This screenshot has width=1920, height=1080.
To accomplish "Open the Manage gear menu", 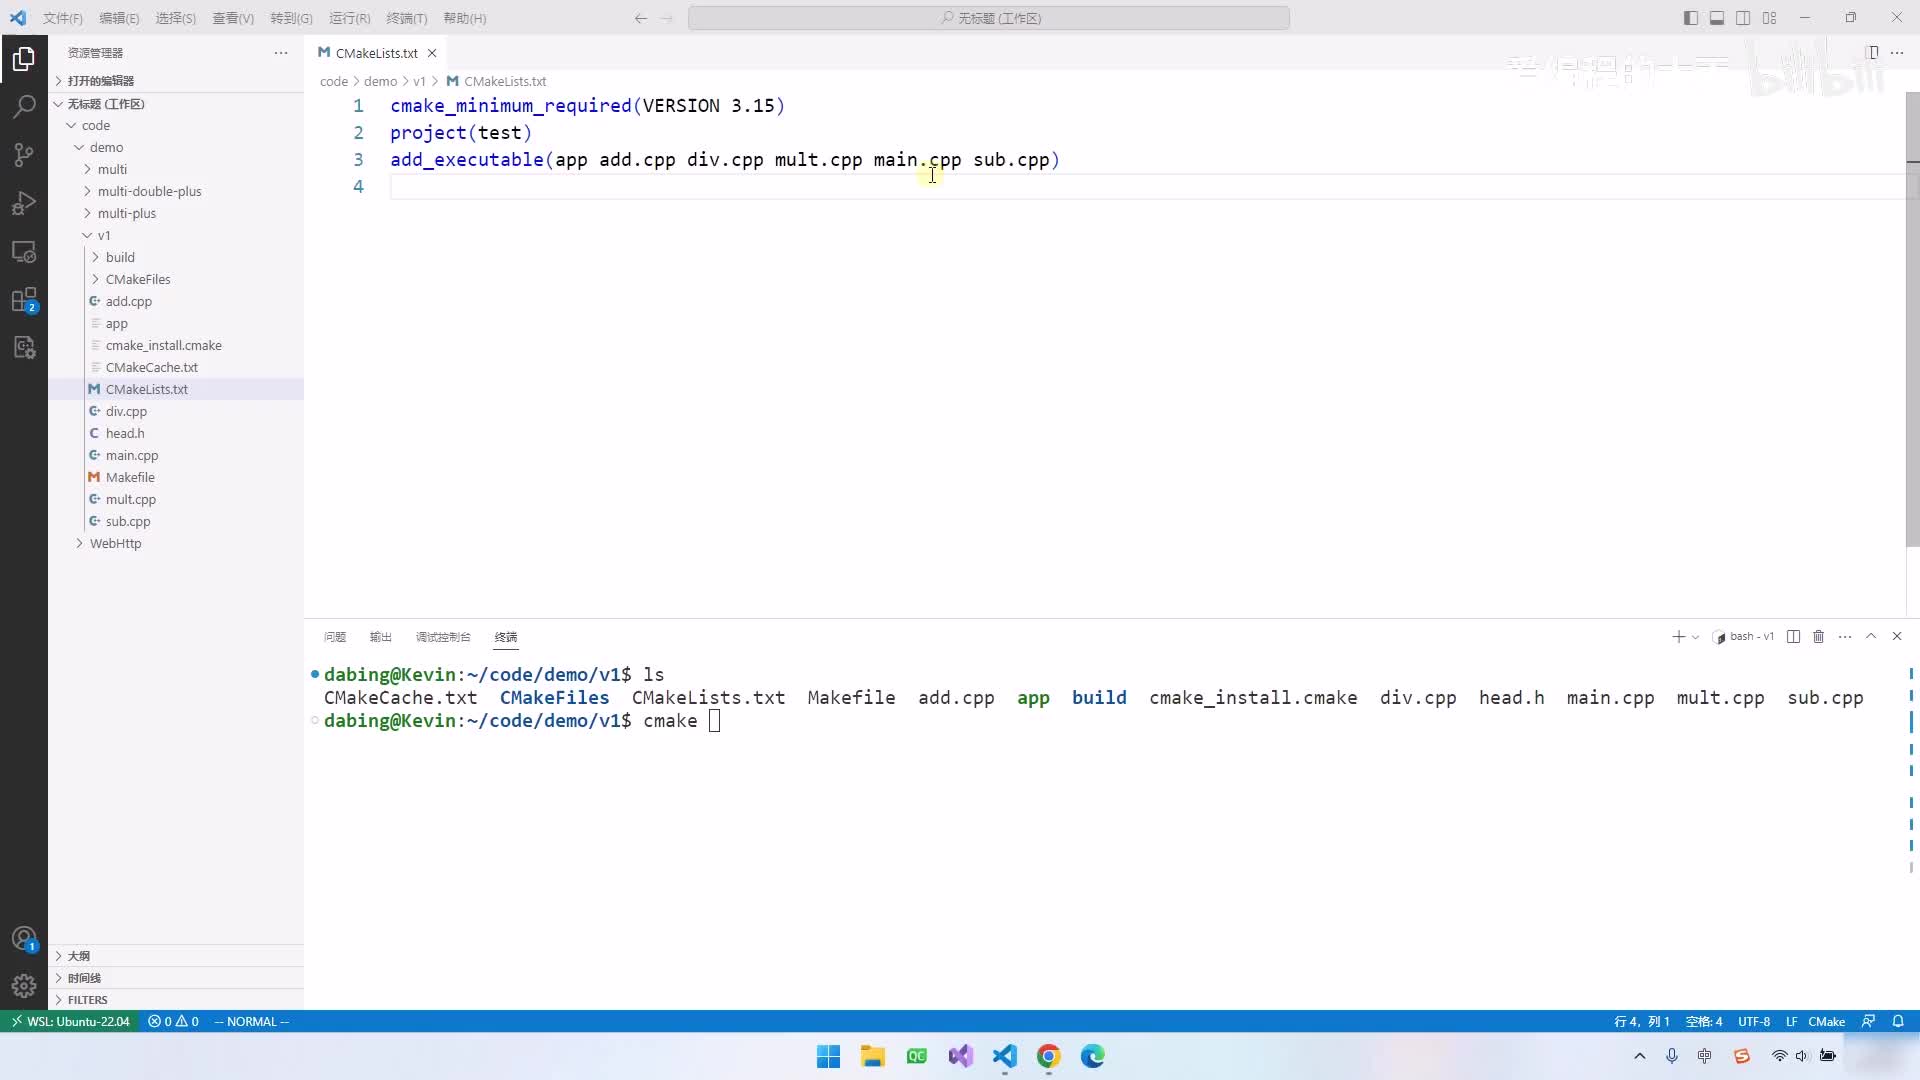I will (24, 986).
